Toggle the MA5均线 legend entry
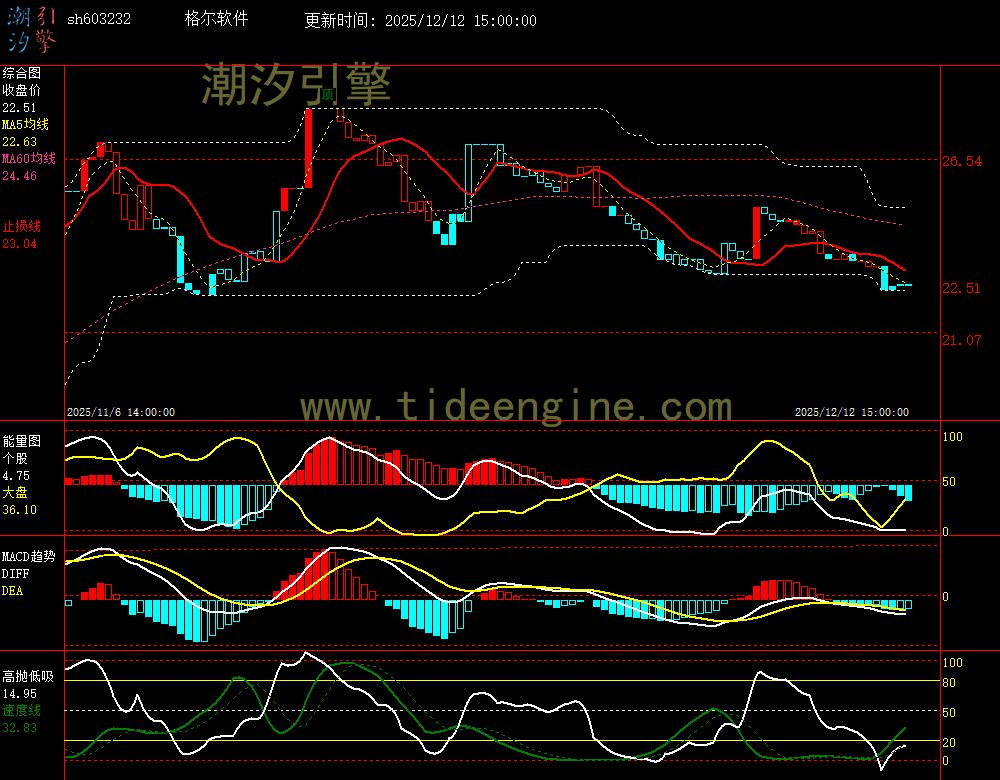The height and width of the screenshot is (780, 1000). tap(25, 125)
